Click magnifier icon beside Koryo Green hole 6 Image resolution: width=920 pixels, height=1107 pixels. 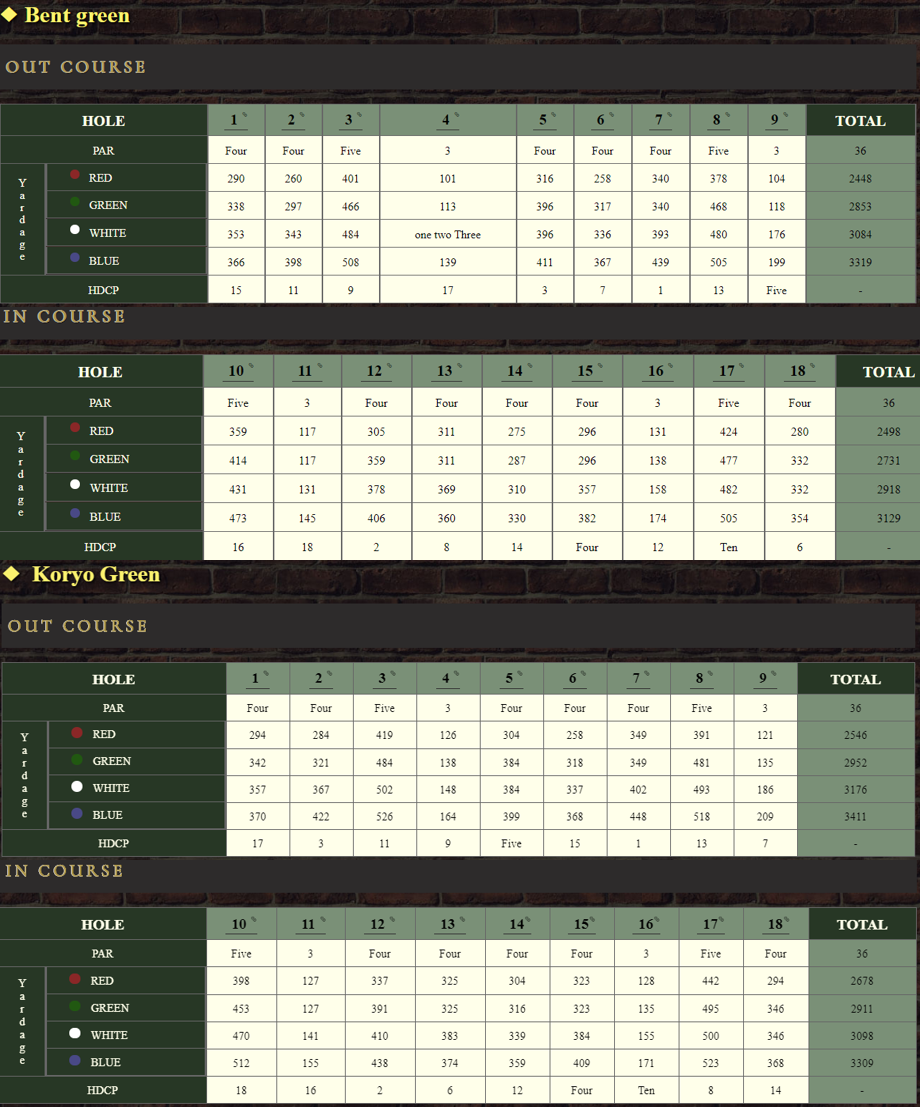point(583,674)
